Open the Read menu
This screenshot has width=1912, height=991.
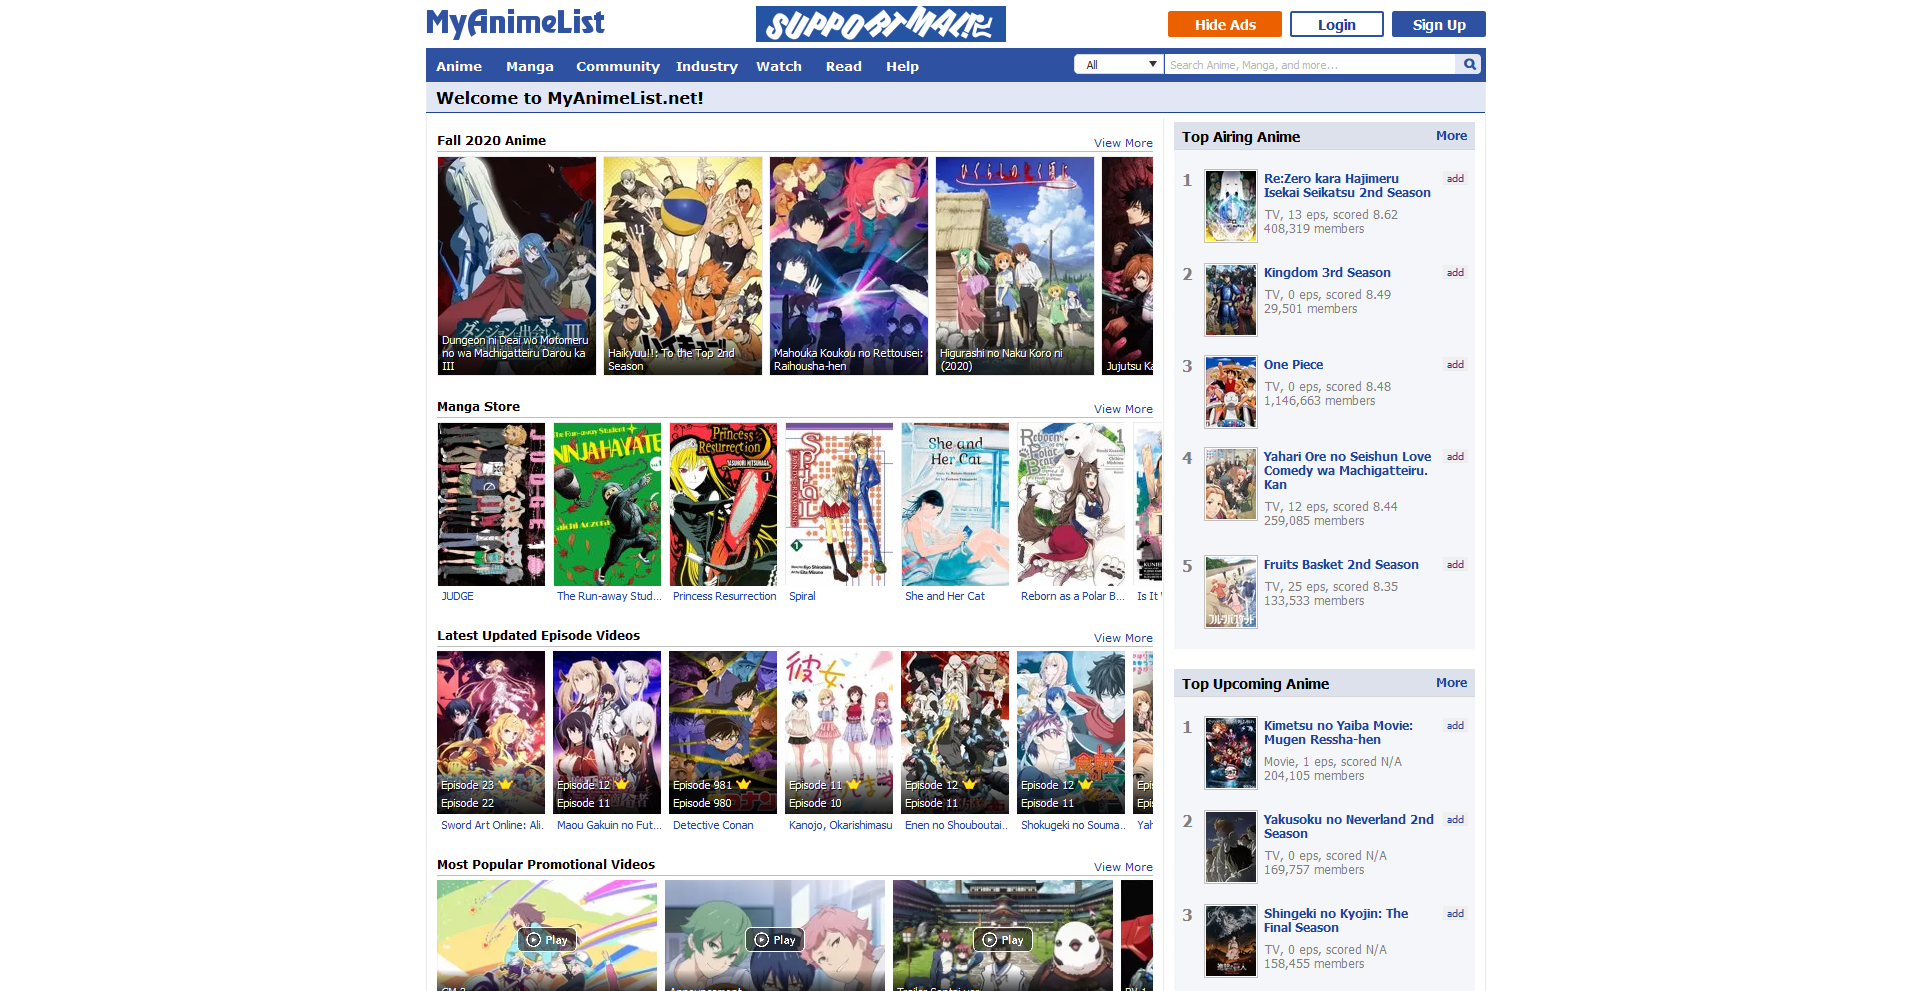tap(843, 66)
